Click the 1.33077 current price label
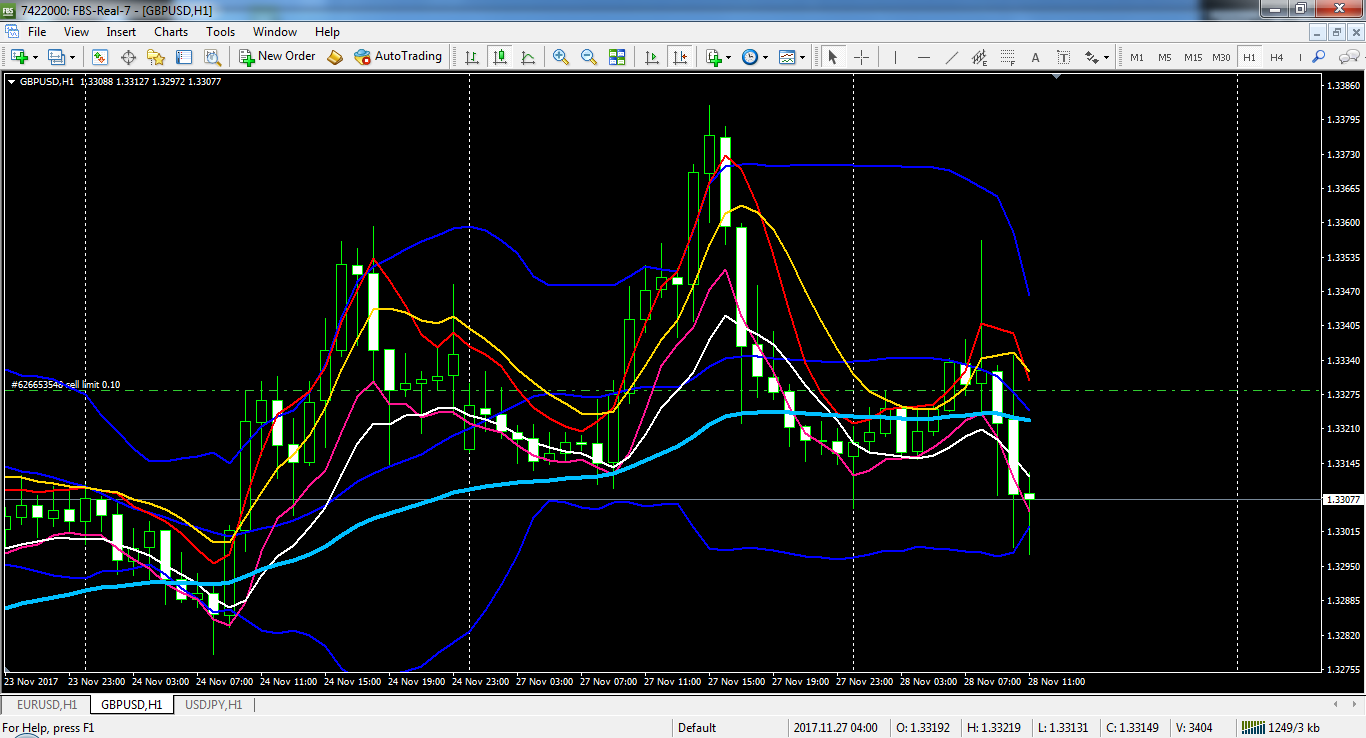1366x738 pixels. [x=1342, y=499]
